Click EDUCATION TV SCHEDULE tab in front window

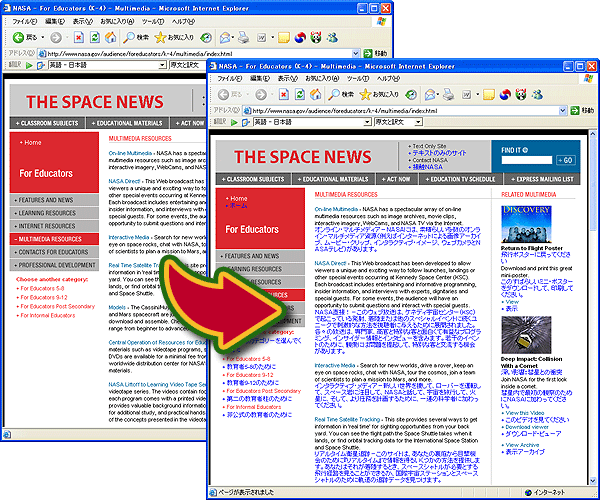click(460, 179)
